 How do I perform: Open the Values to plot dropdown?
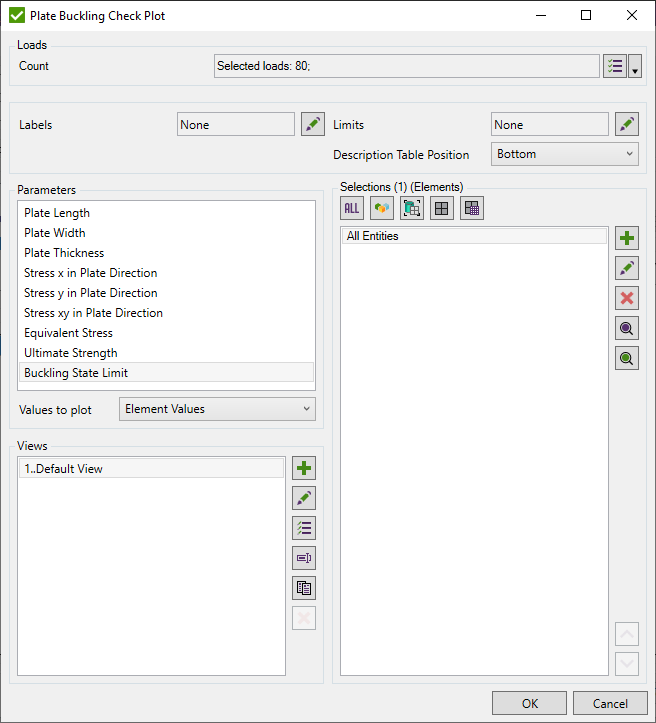pos(217,409)
